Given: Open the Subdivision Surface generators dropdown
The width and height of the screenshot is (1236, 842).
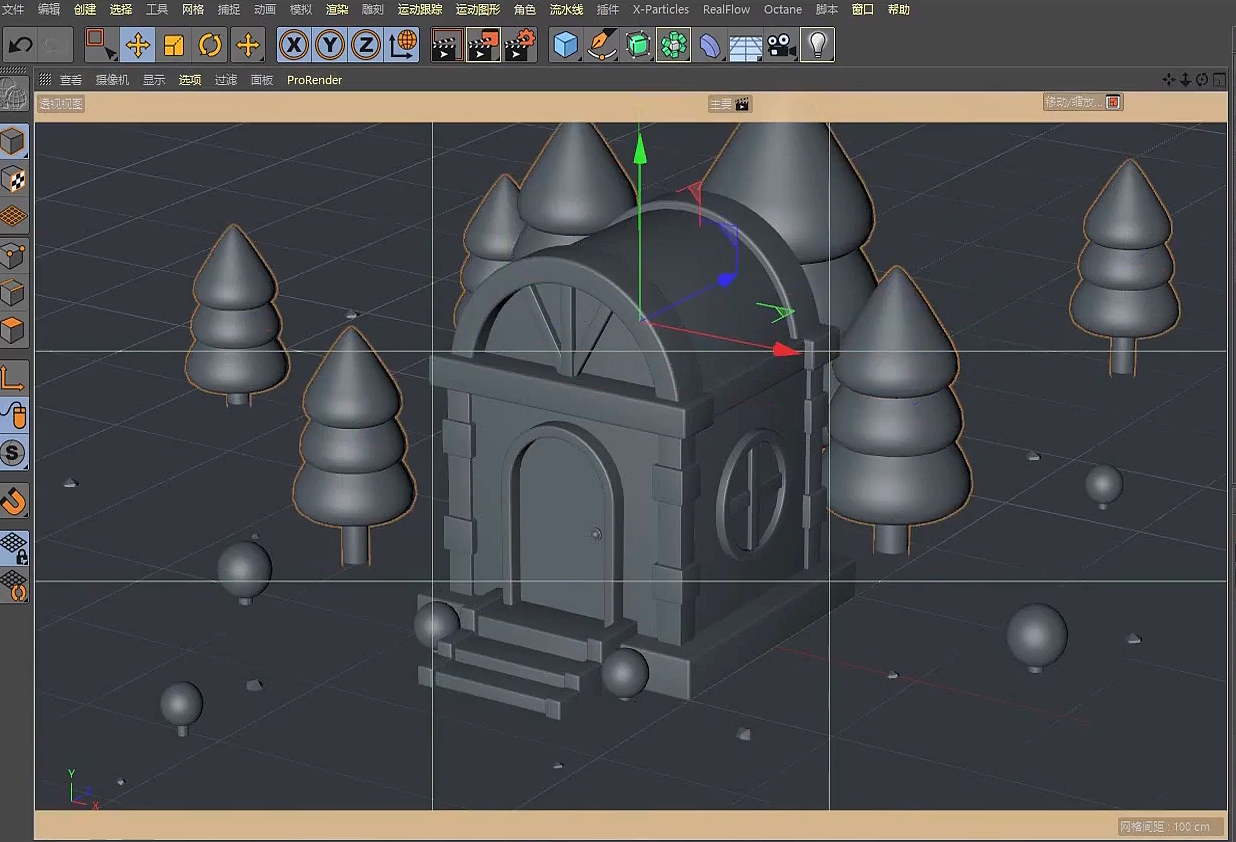Looking at the screenshot, I should coord(638,45).
